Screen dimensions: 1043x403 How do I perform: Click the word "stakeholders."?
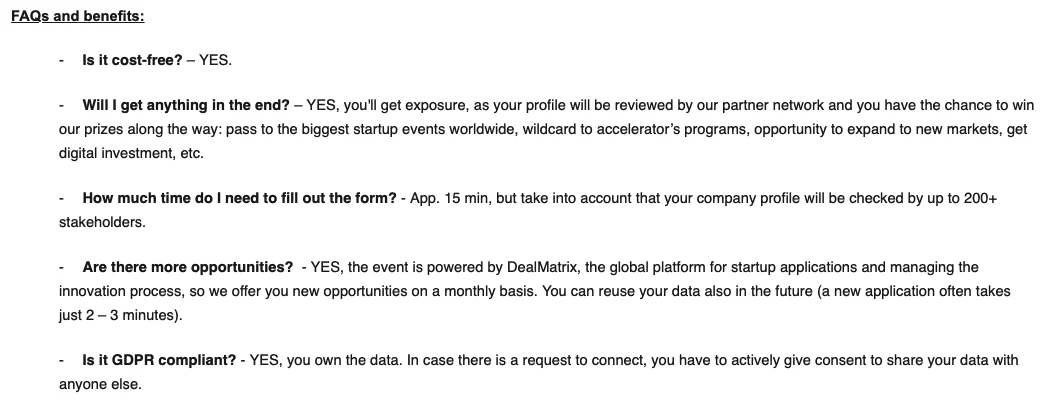click(102, 222)
